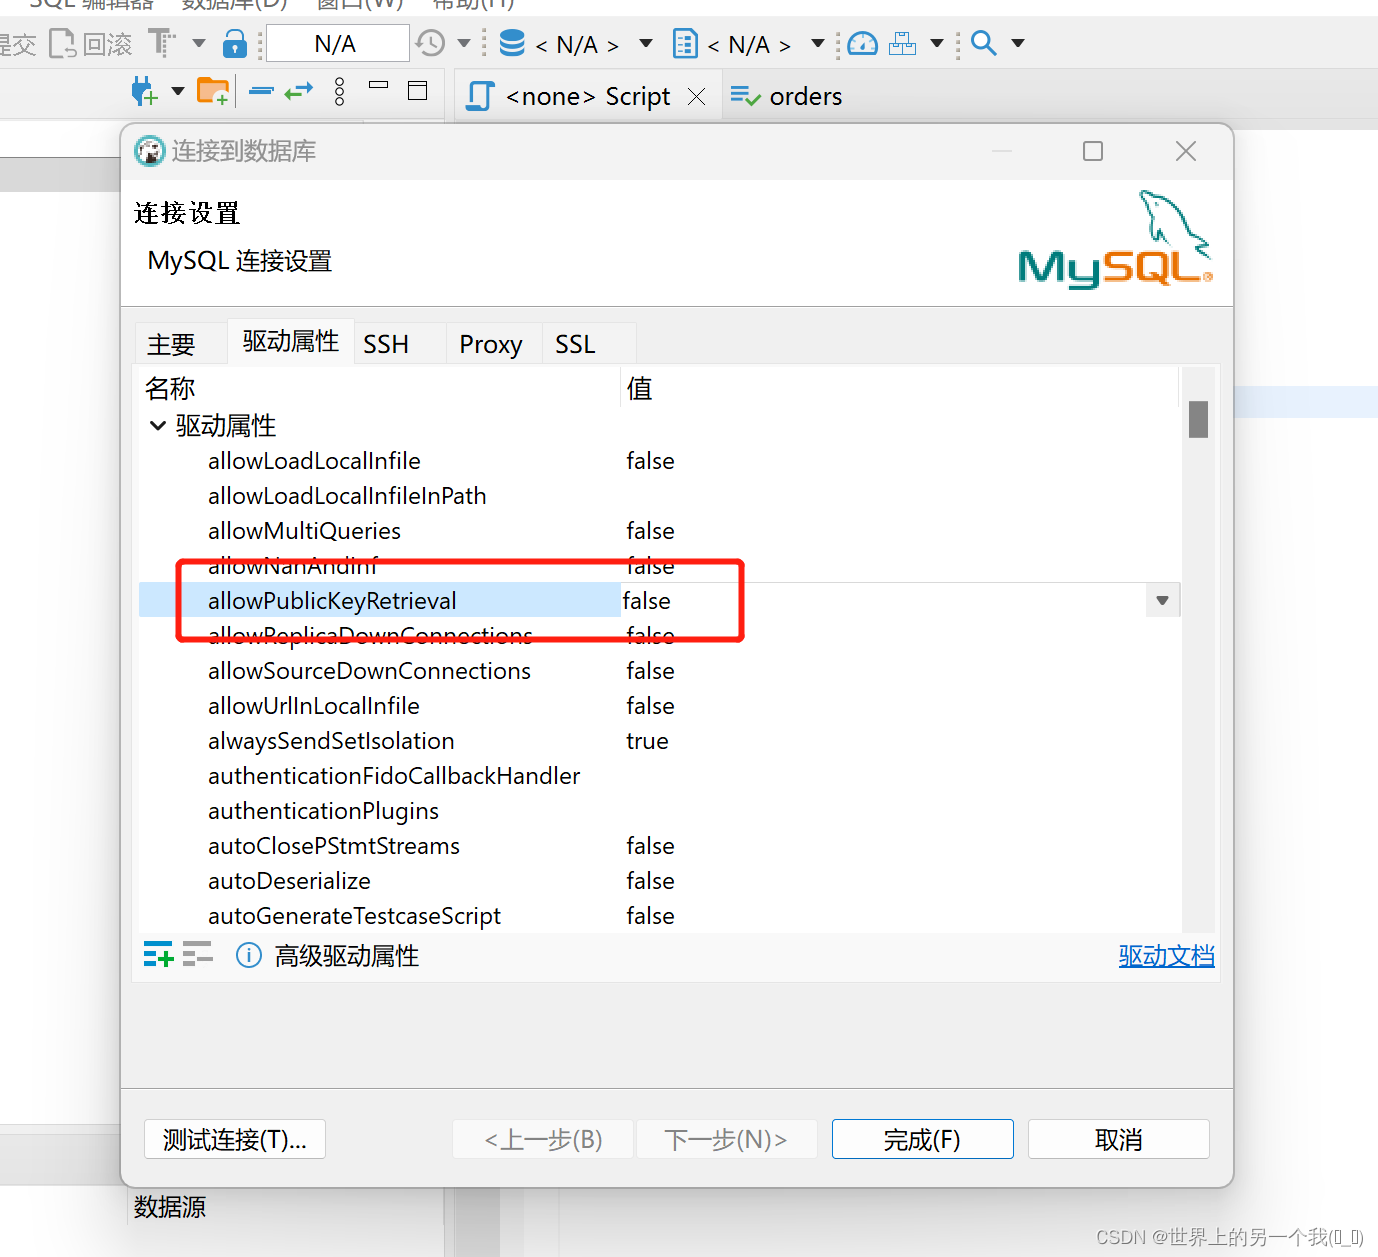Open the database search magnifier icon
This screenshot has height=1257, width=1378.
pyautogui.click(x=983, y=43)
